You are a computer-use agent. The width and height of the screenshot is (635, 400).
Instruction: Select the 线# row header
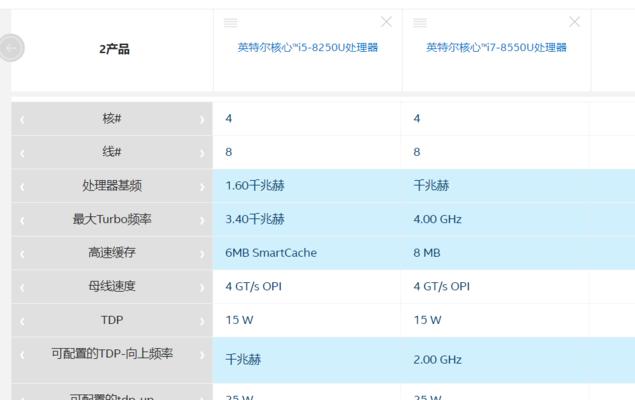[112, 152]
